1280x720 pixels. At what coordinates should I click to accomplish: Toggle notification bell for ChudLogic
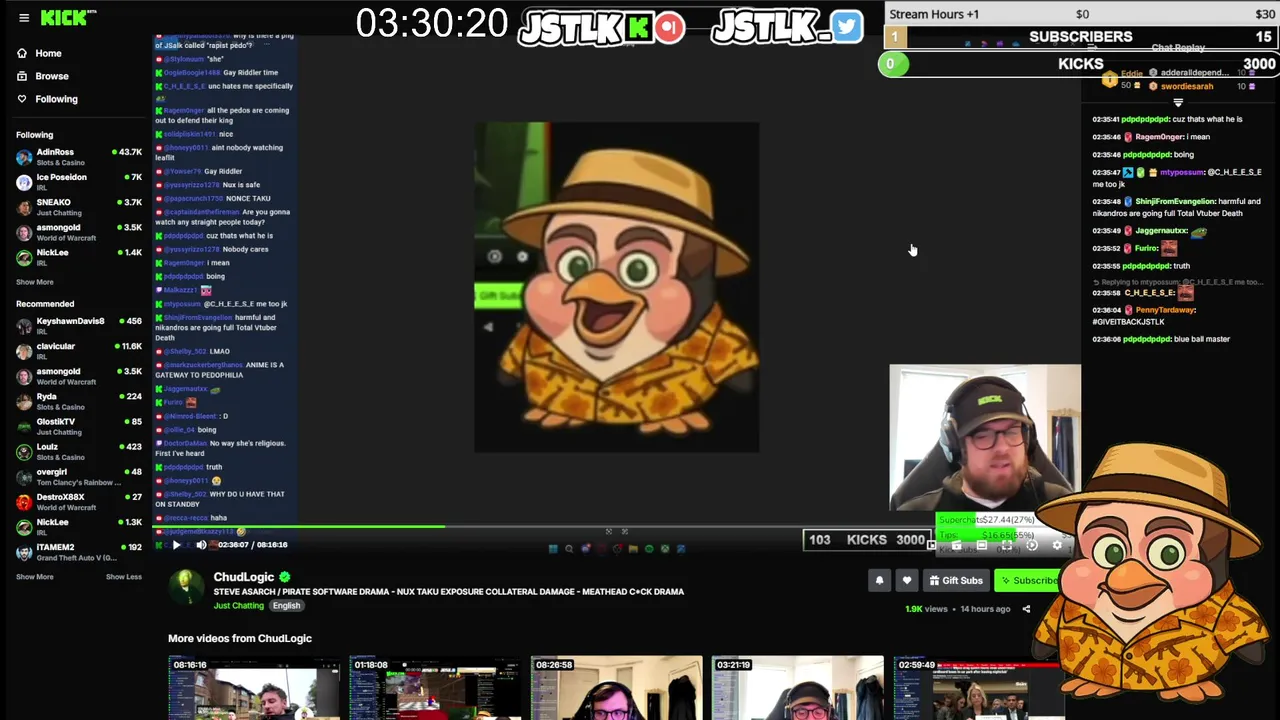click(x=880, y=580)
